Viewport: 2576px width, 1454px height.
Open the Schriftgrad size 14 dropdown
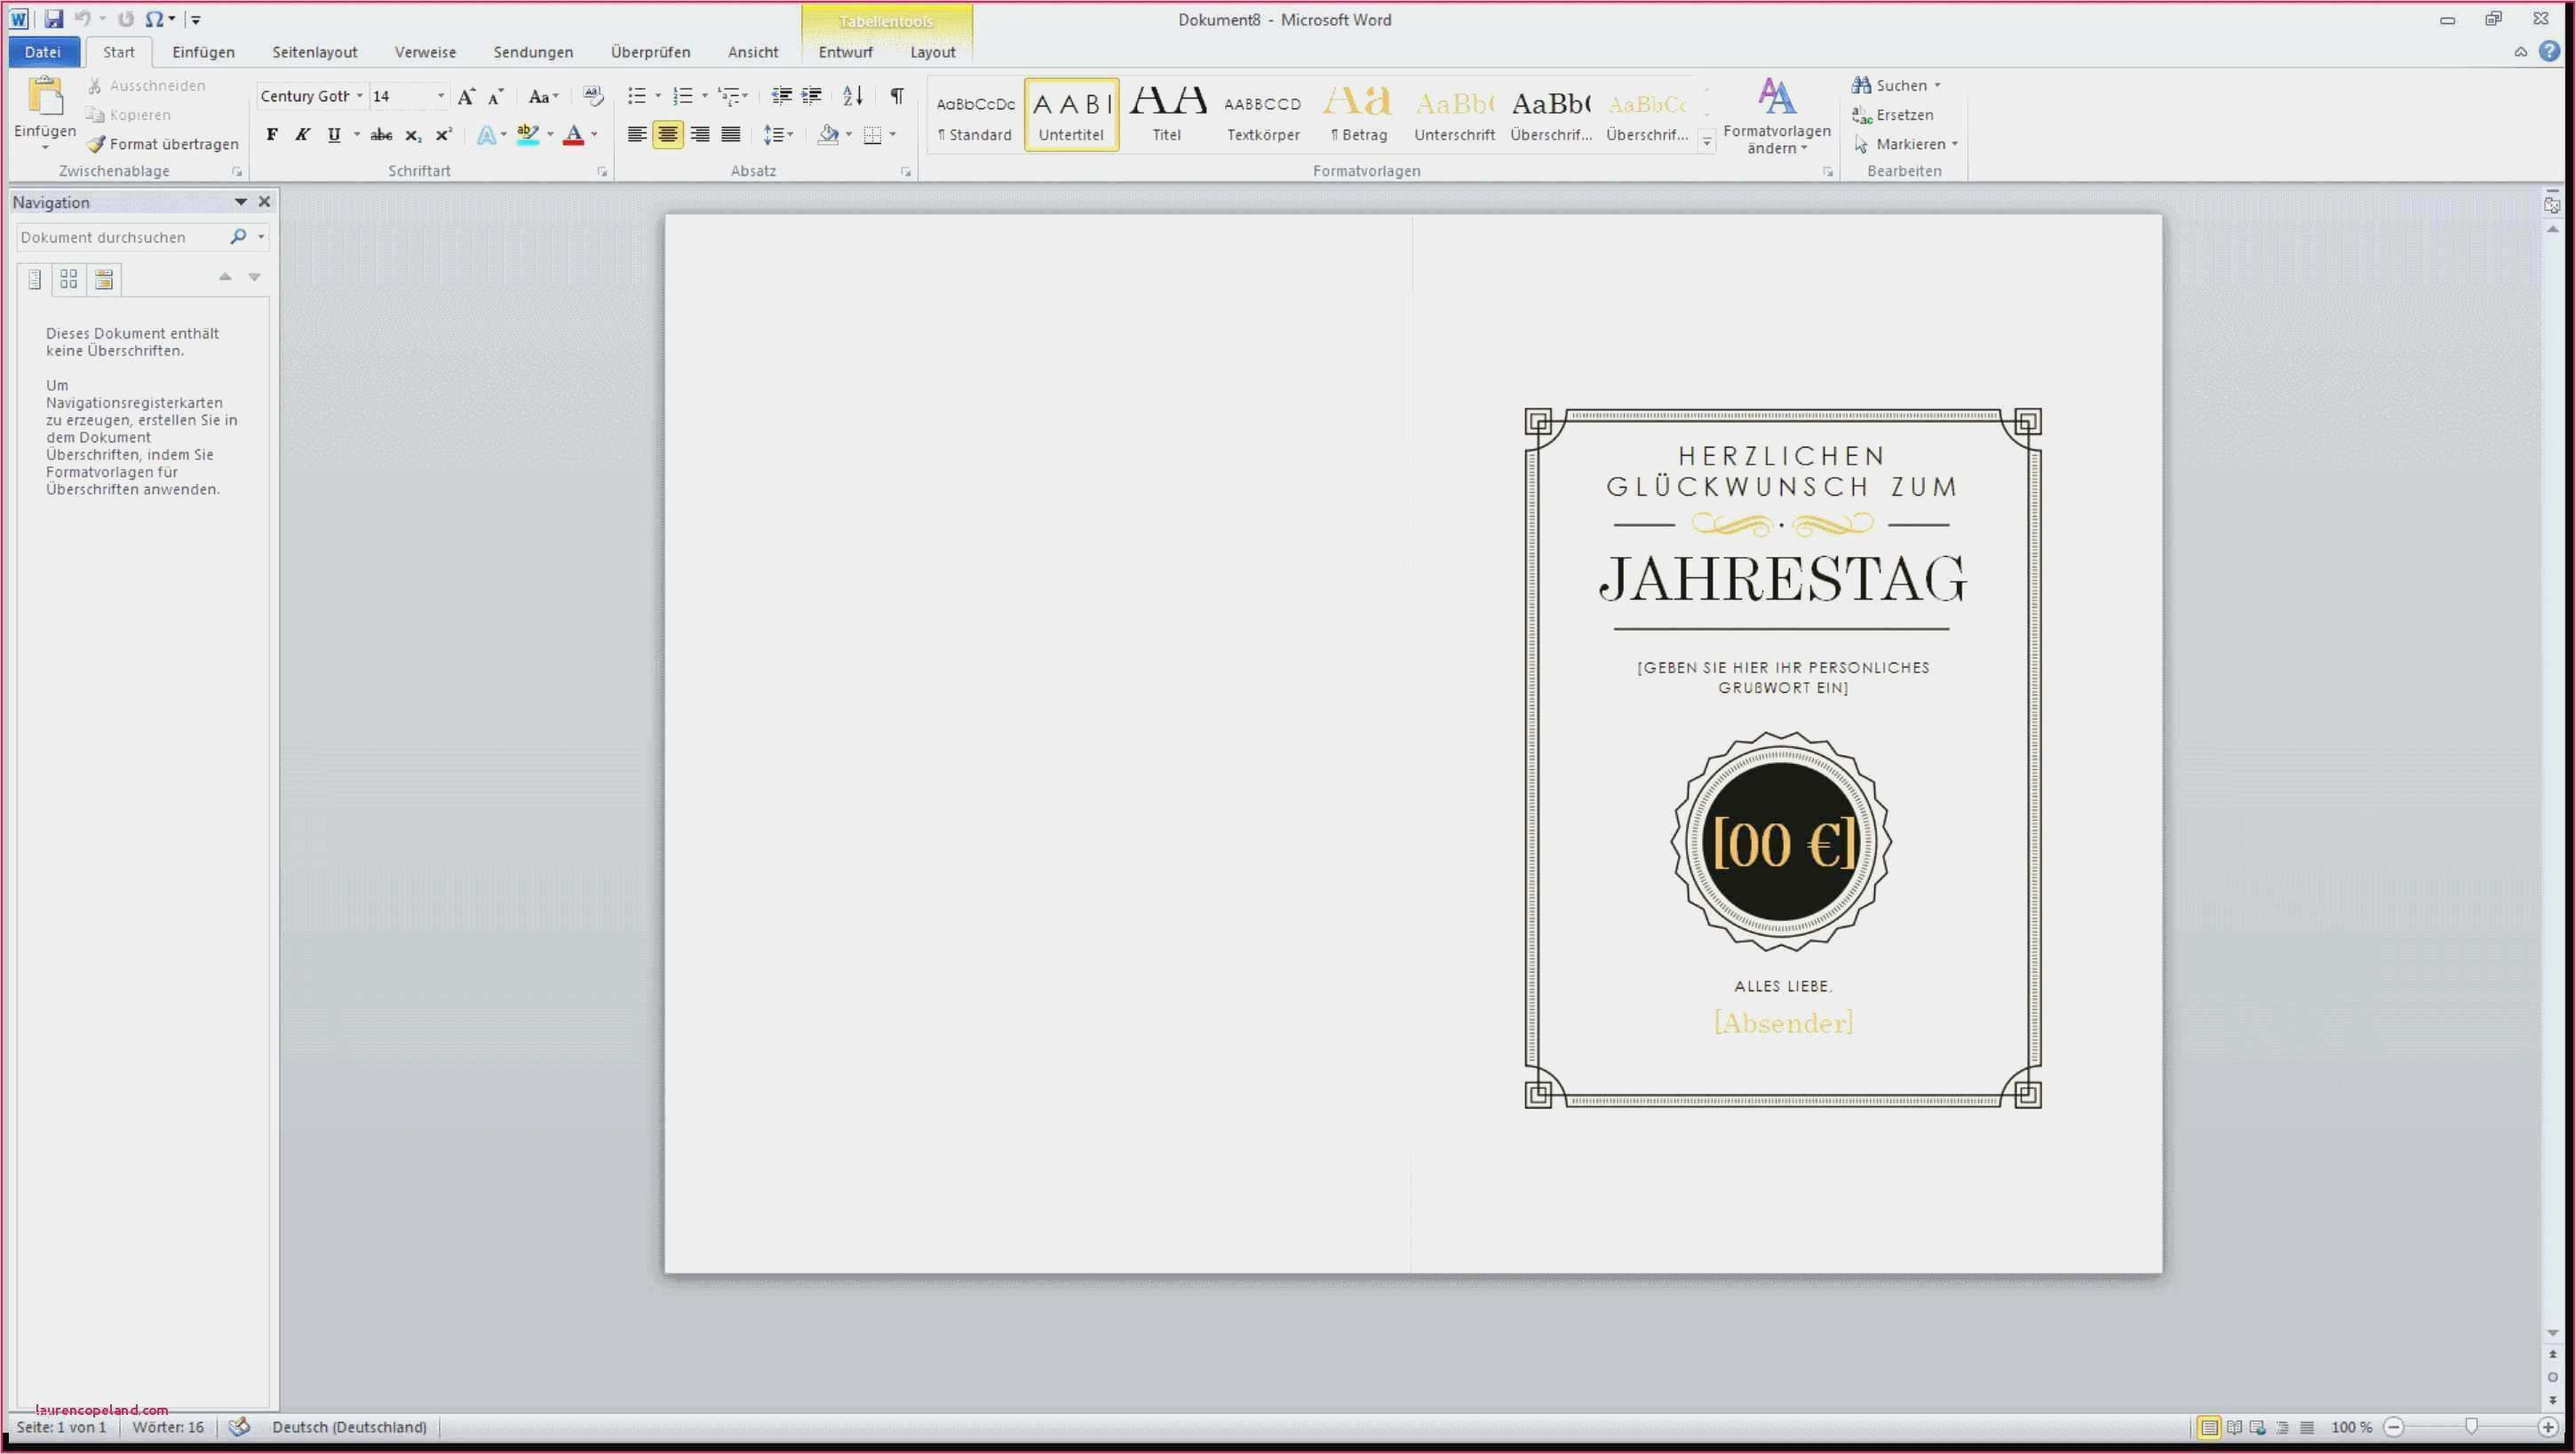tap(440, 96)
